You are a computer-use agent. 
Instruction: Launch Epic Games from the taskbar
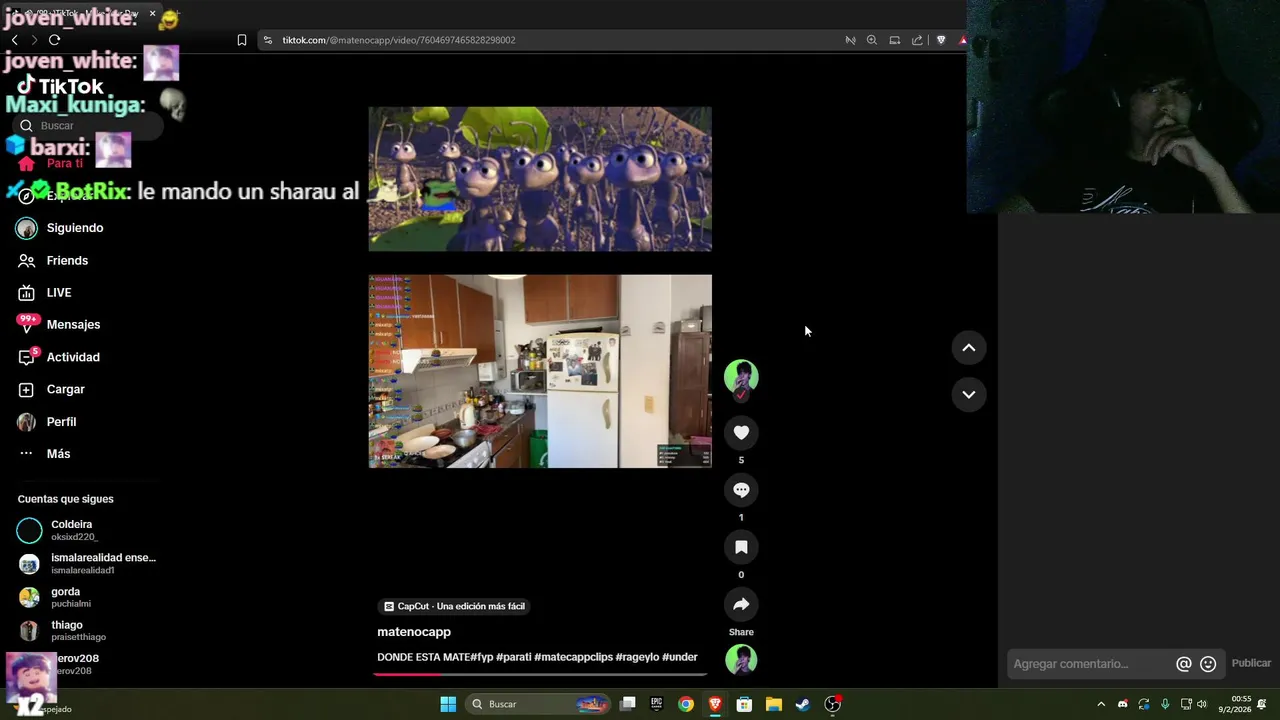(657, 704)
